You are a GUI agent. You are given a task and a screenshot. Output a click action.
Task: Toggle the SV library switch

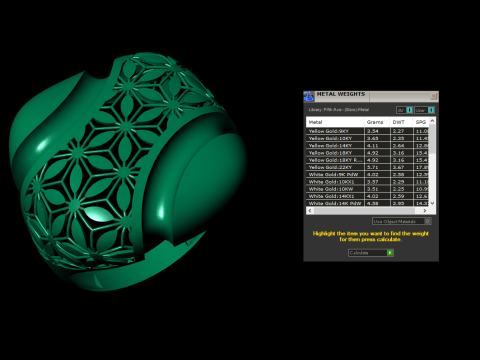click(404, 110)
